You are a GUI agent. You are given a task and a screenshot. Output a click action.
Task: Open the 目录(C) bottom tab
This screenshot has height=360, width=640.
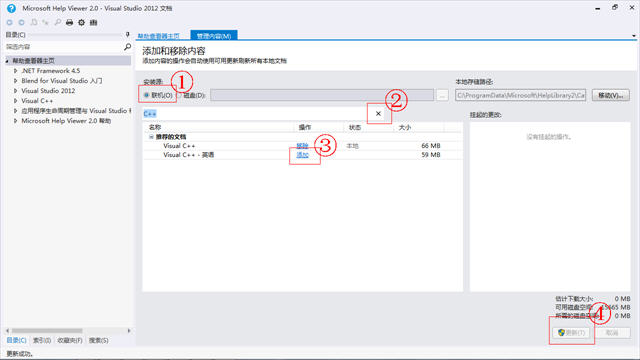(x=16, y=340)
